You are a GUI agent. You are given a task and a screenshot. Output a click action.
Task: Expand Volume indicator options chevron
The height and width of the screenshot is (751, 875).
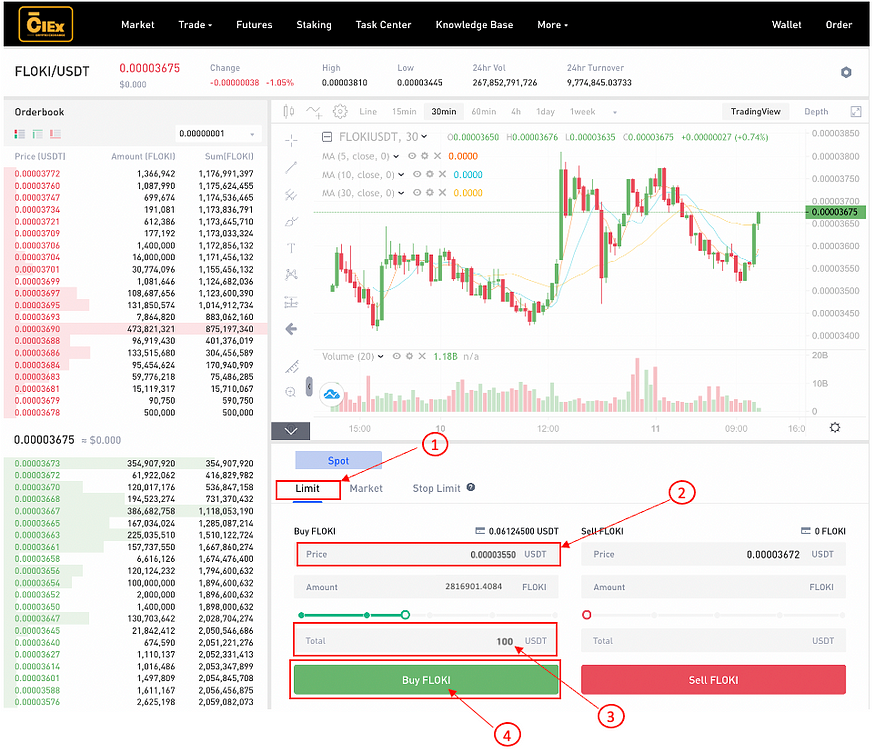pos(381,356)
